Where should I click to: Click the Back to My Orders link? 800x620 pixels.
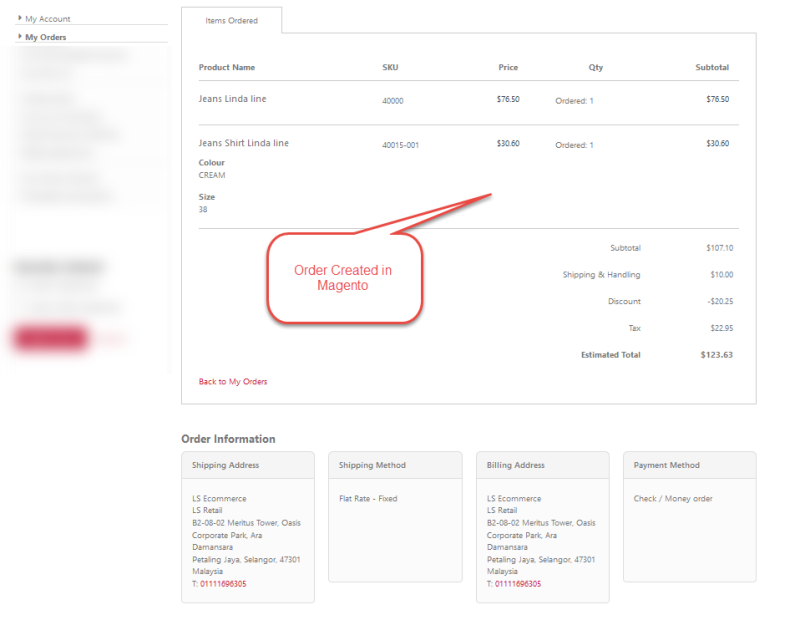pos(233,382)
